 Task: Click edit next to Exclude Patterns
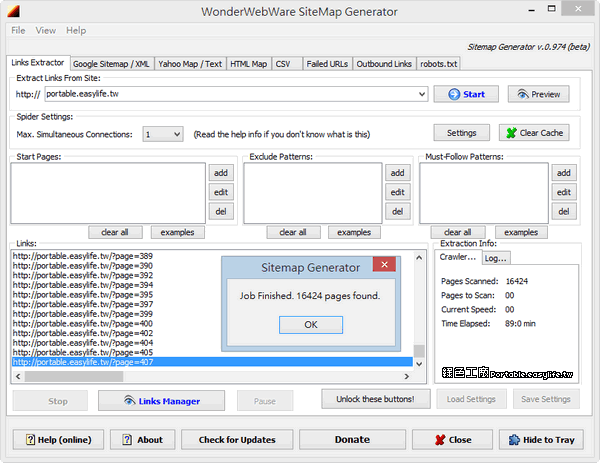pyautogui.click(x=398, y=192)
